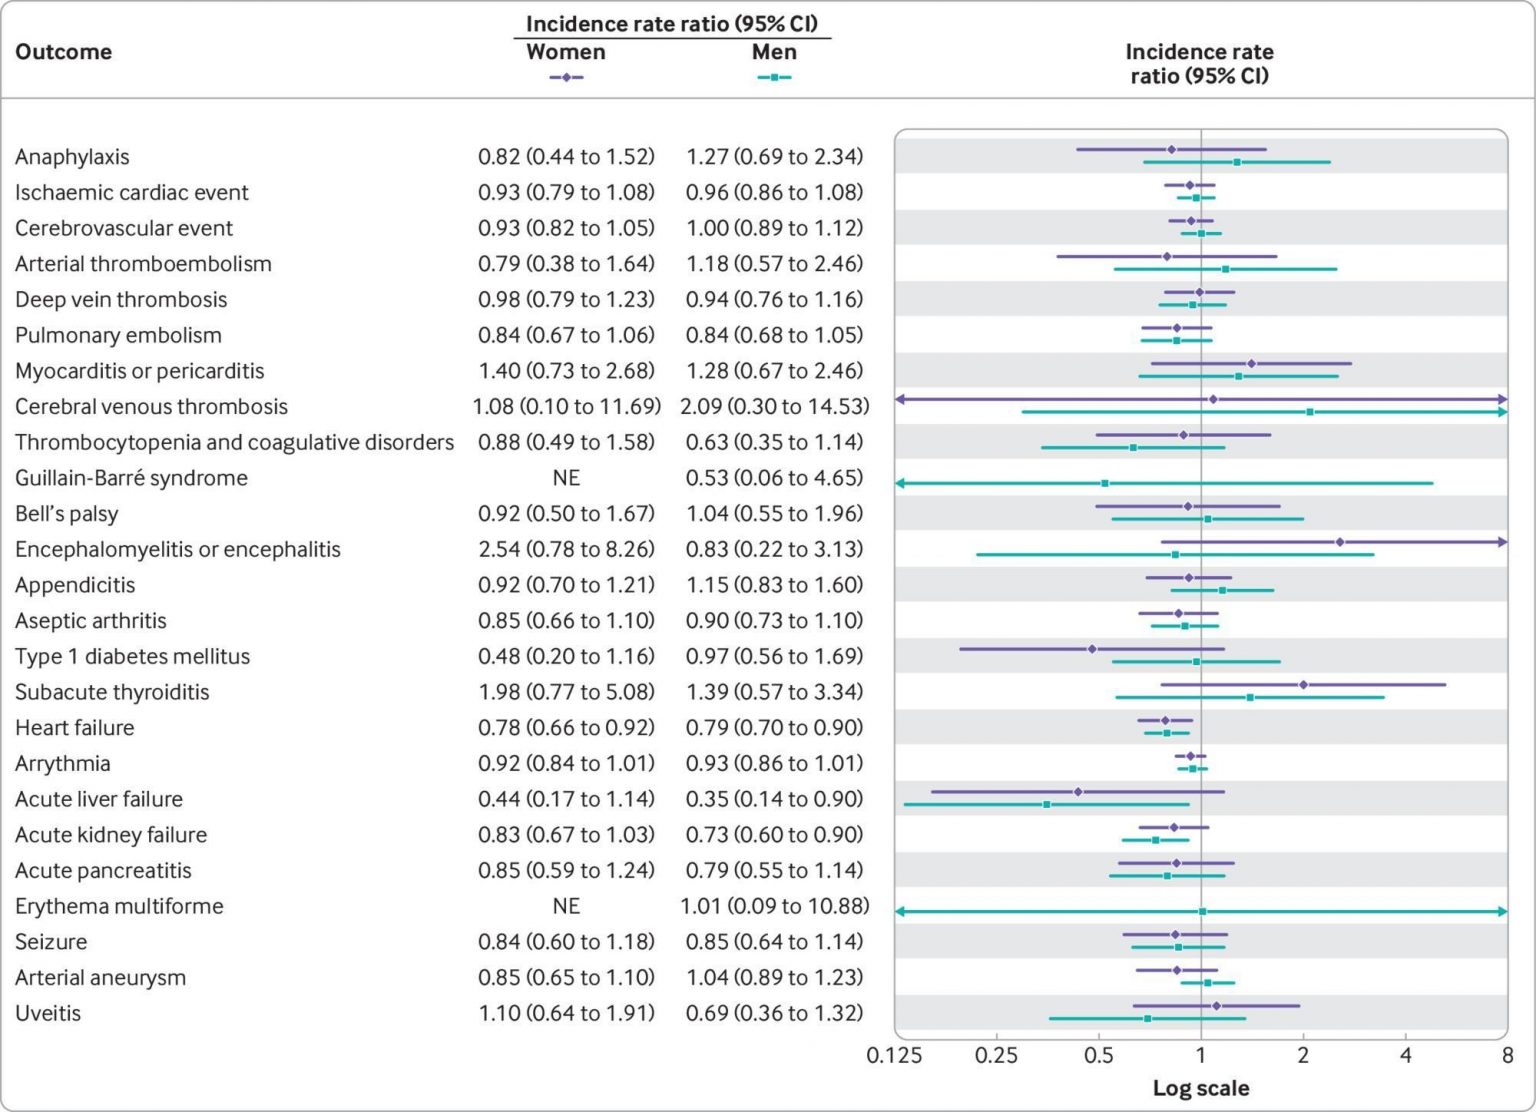Click the Uveitis men ratio value
The width and height of the screenshot is (1536, 1112).
[774, 1013]
